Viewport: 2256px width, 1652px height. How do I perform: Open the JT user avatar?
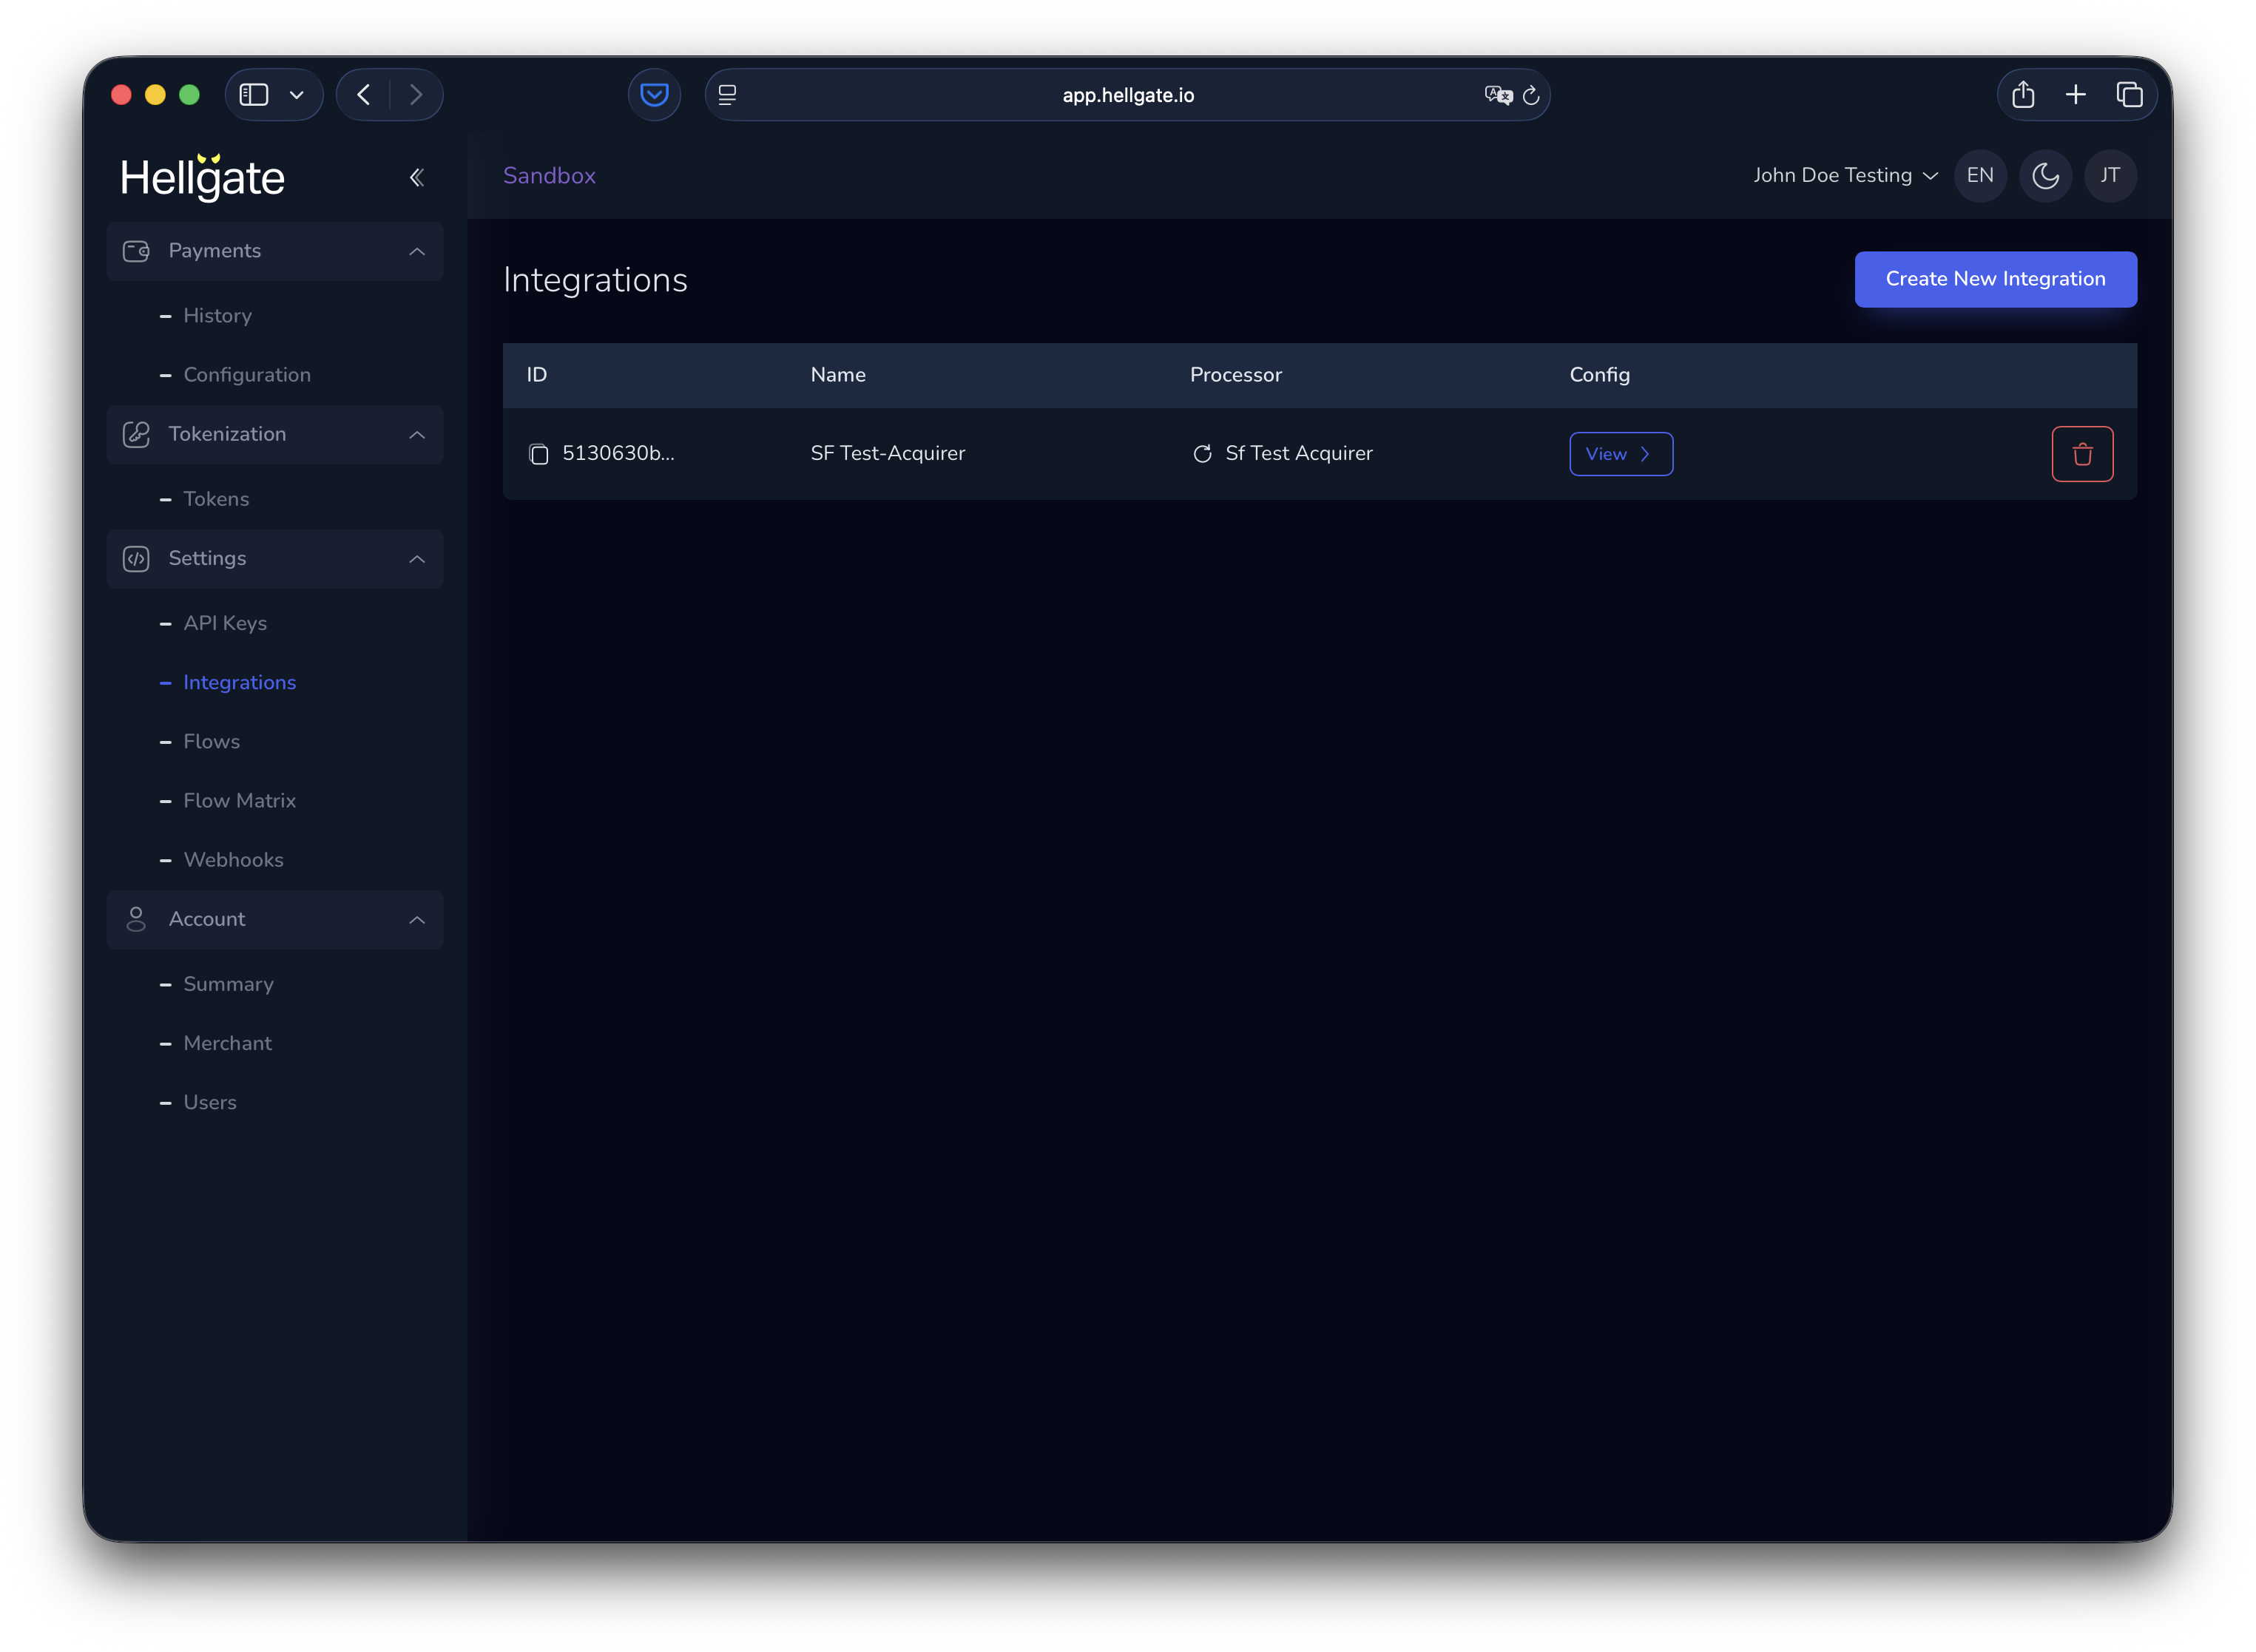(x=2110, y=175)
